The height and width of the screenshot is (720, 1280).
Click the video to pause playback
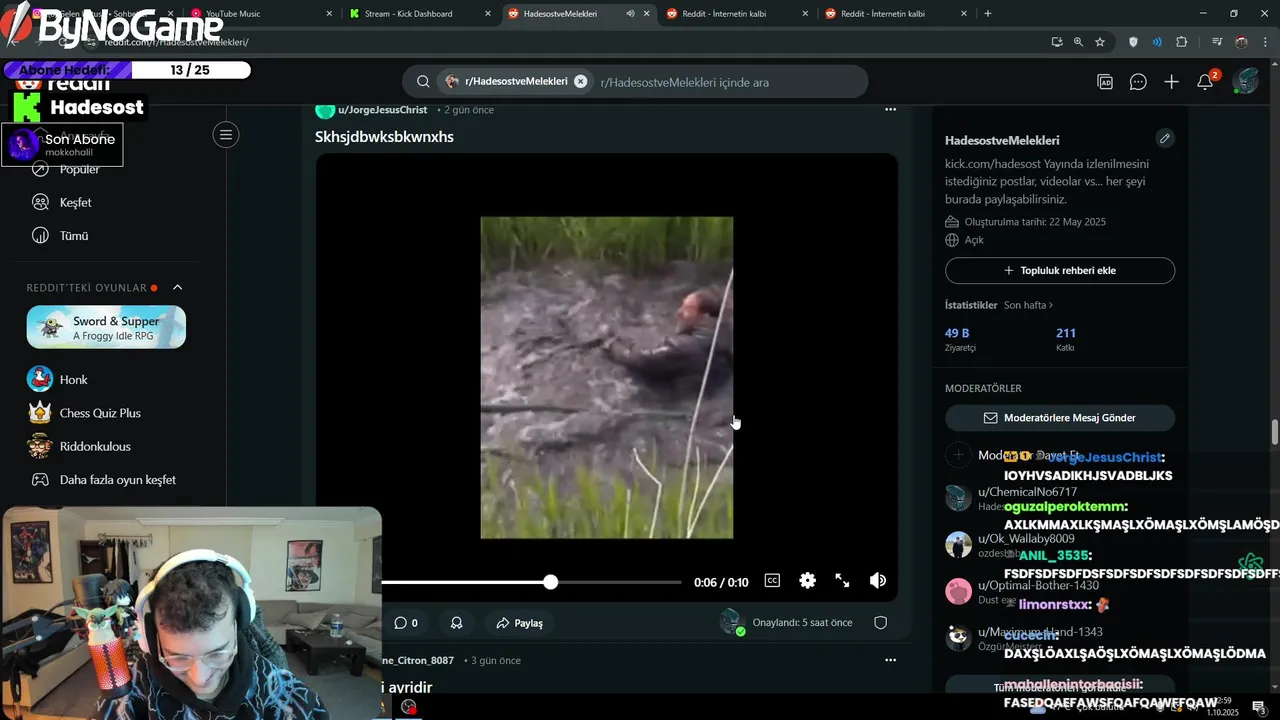[x=607, y=378]
